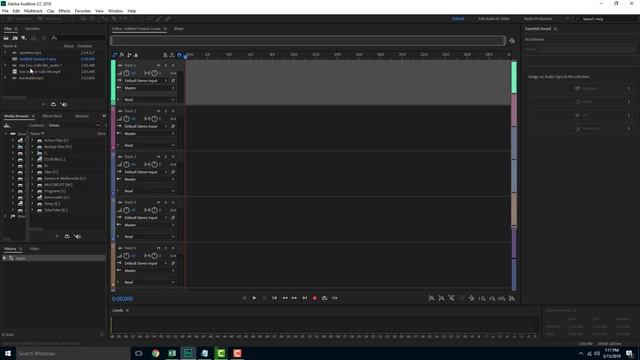This screenshot has height=360, width=640.
Task: Click the red Record button
Action: pos(315,298)
